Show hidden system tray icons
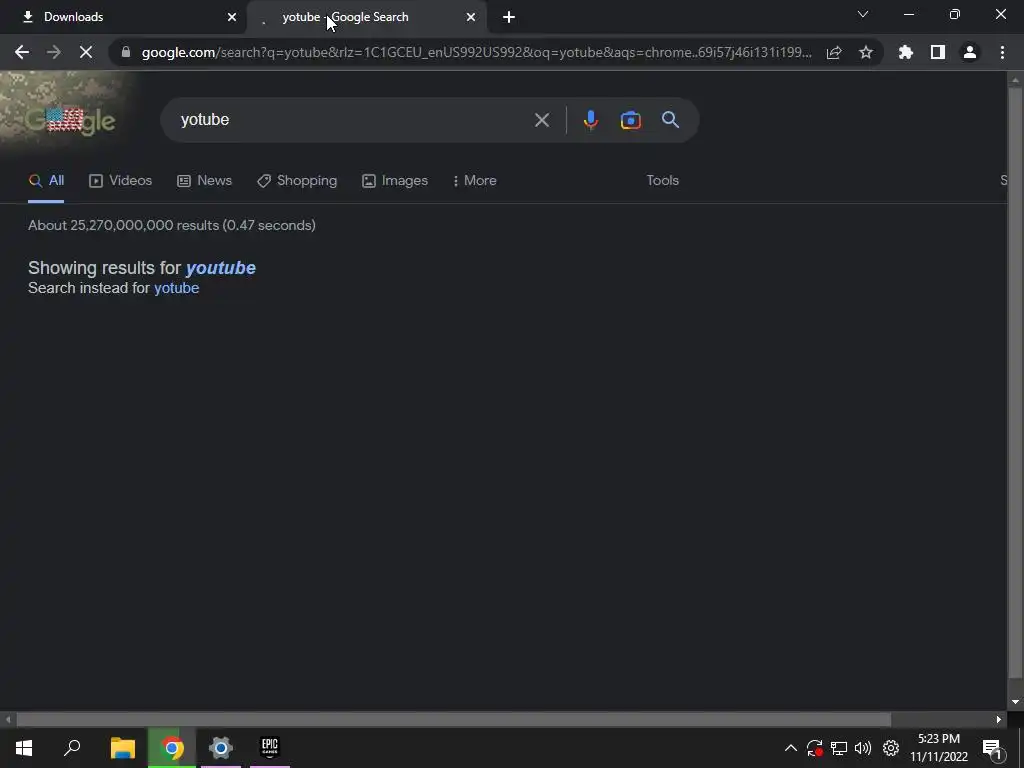This screenshot has height=768, width=1024. point(790,748)
